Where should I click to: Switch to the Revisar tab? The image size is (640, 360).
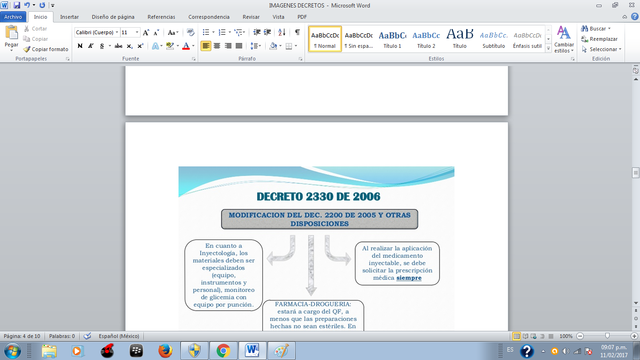point(251,17)
